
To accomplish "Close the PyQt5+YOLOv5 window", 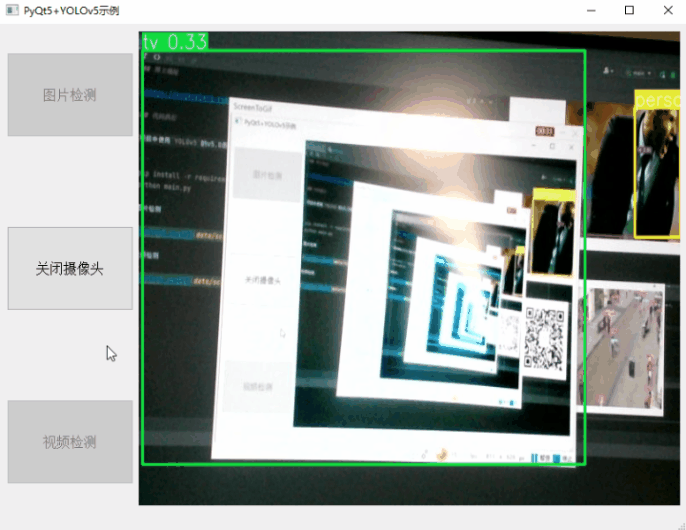I will coord(668,11).
